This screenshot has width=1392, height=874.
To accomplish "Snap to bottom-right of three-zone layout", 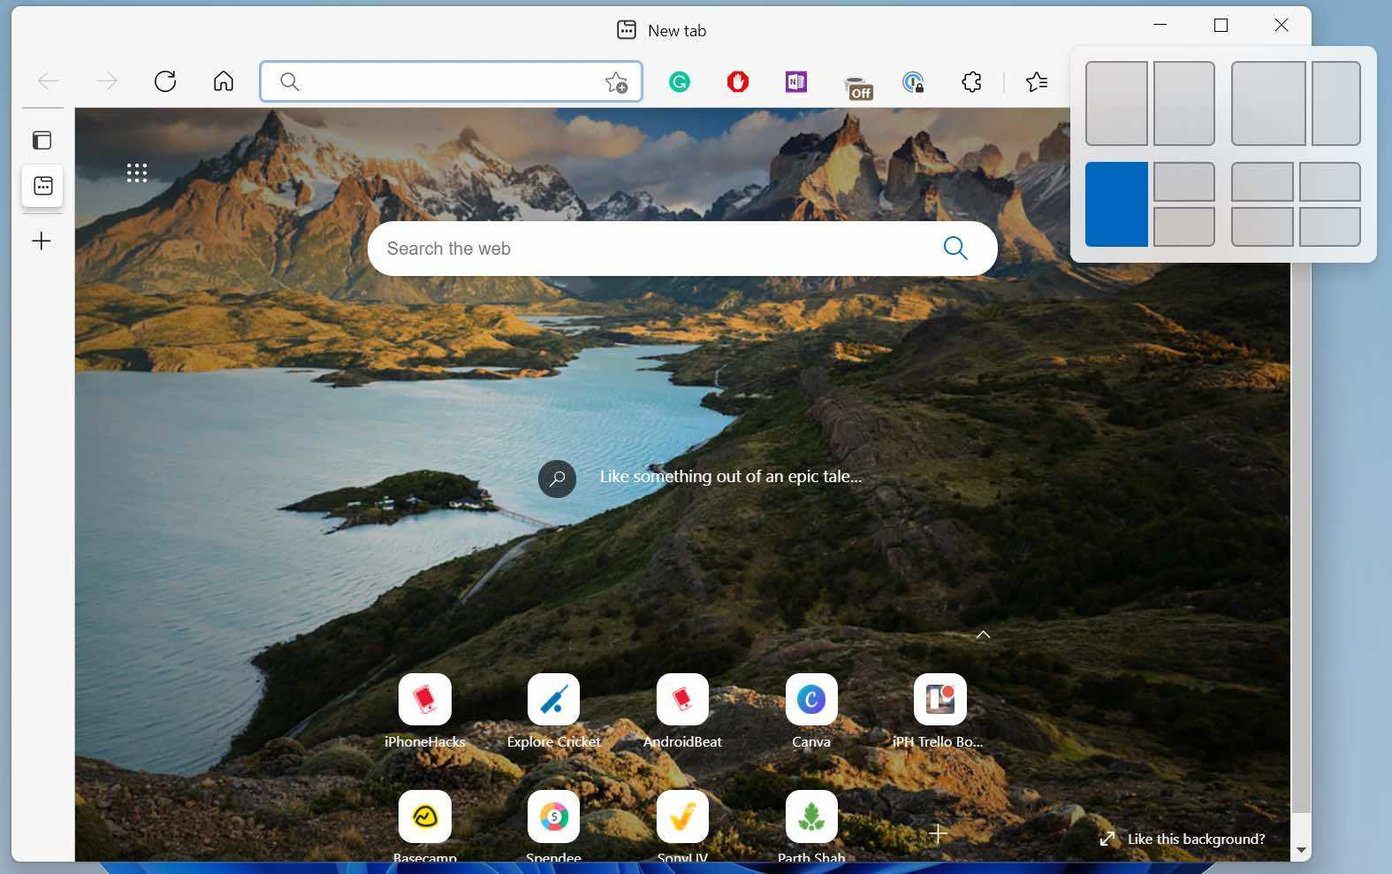I will tap(1184, 226).
